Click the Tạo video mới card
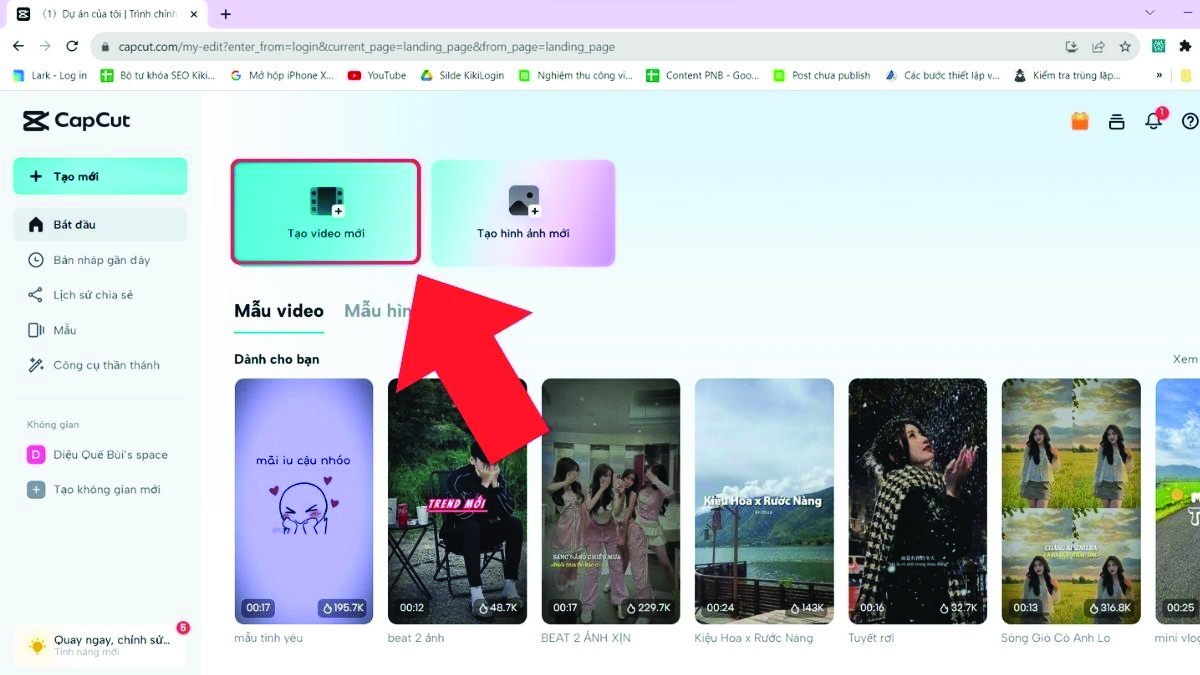 pyautogui.click(x=326, y=212)
